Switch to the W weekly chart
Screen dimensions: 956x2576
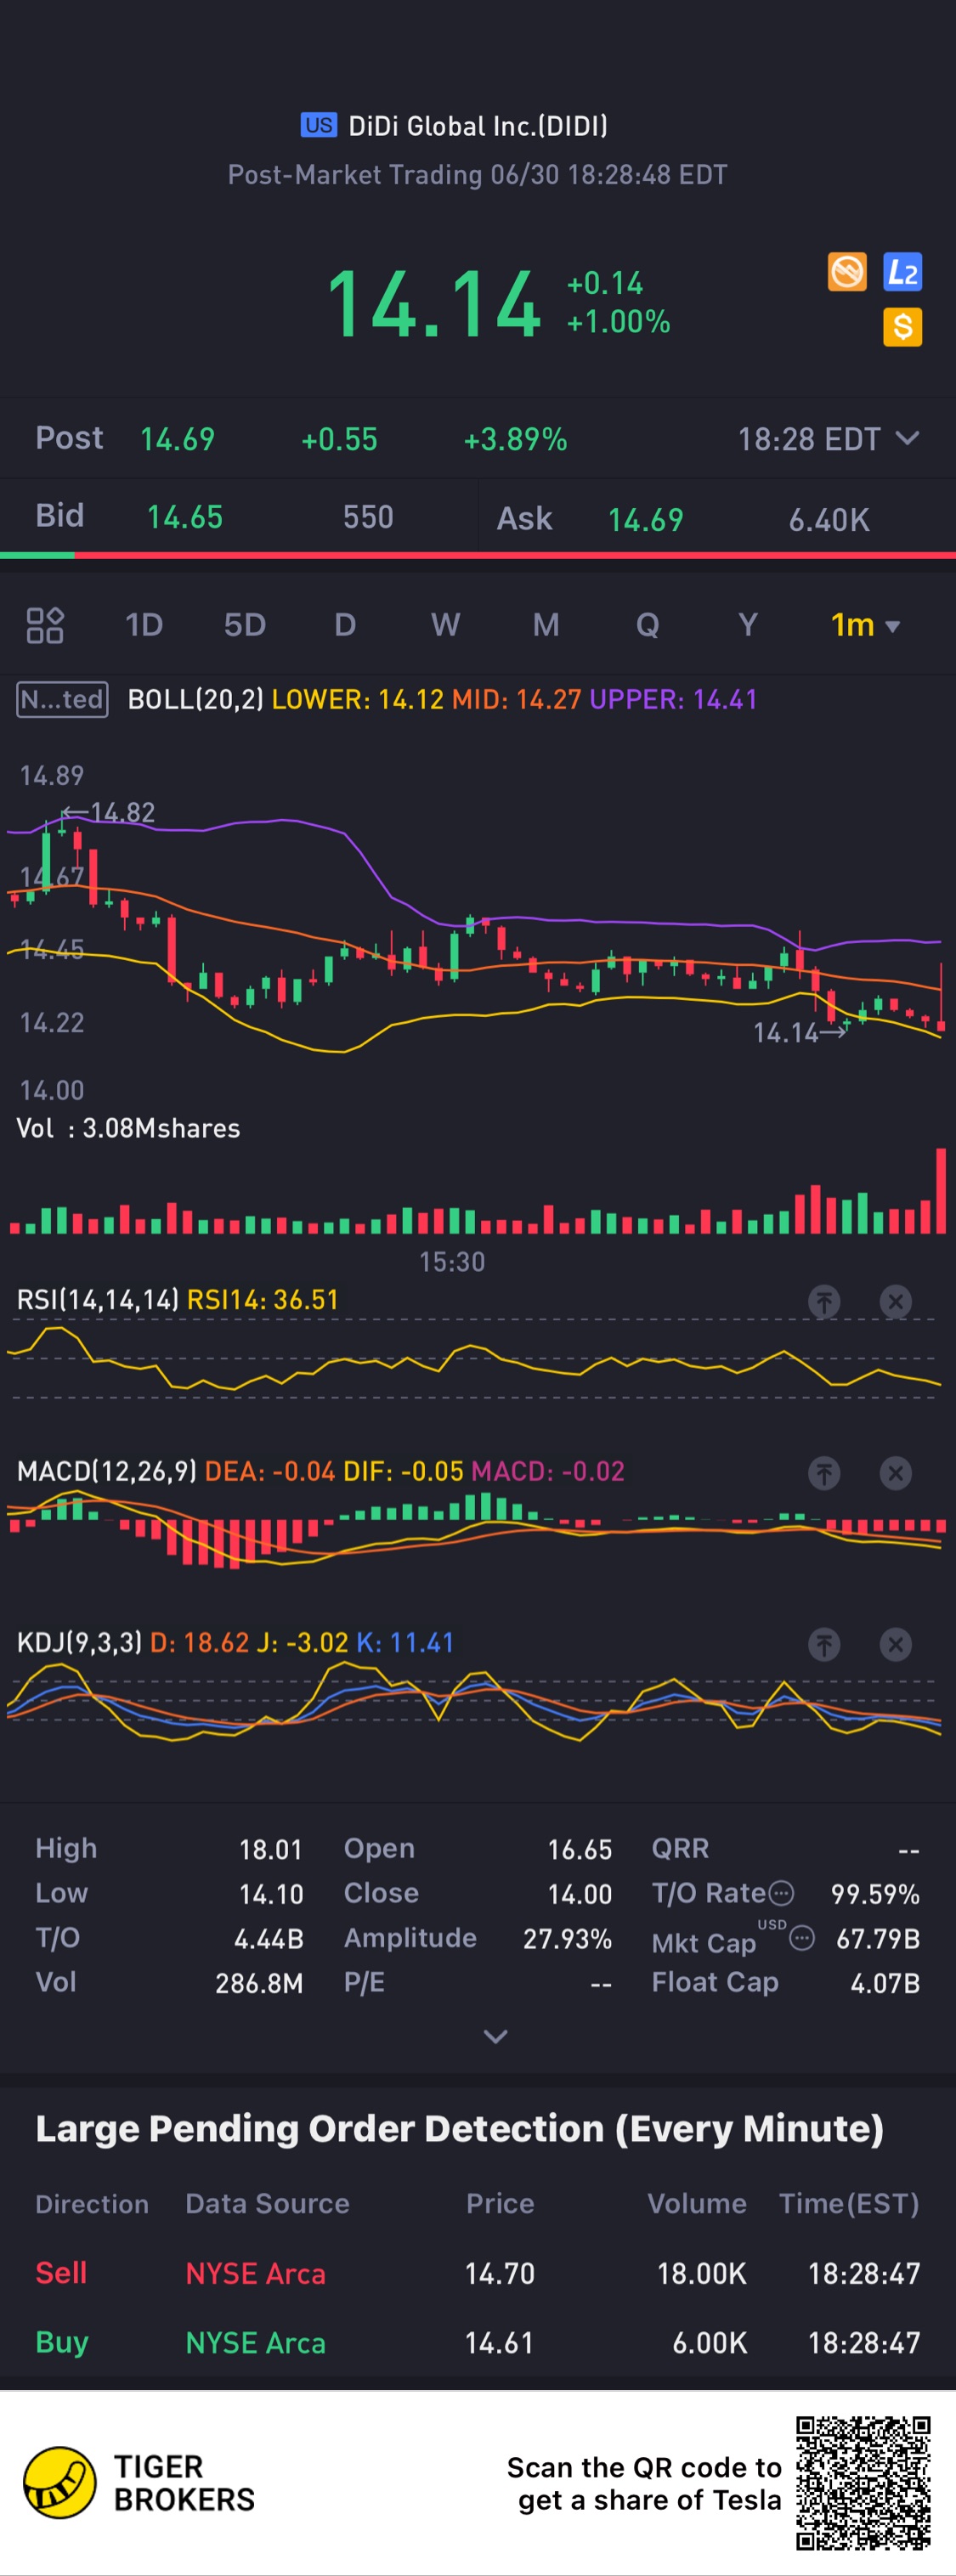tap(446, 625)
